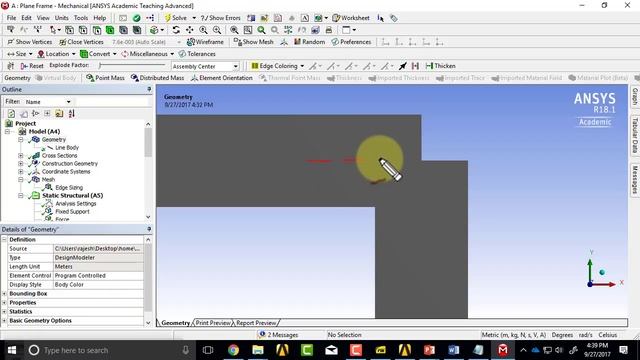Image resolution: width=640 pixels, height=360 pixels.
Task: Open the Tabular Data side tab
Action: (635, 135)
